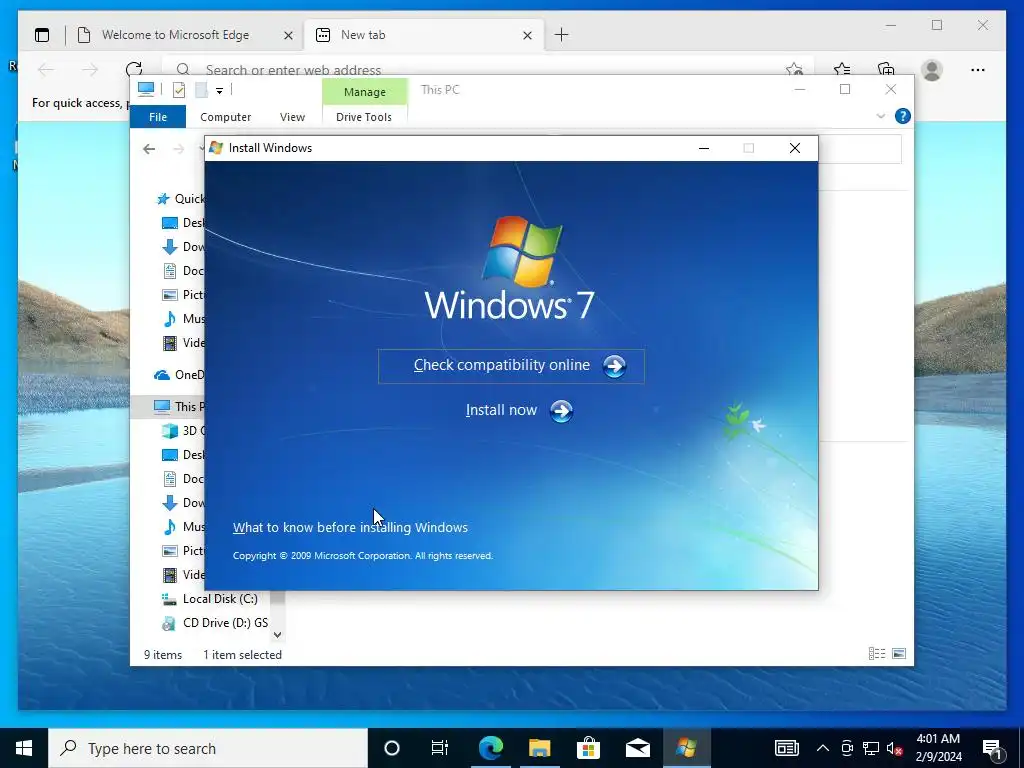Viewport: 1024px width, 768px height.
Task: Open the Windows Start menu
Action: pyautogui.click(x=24, y=748)
